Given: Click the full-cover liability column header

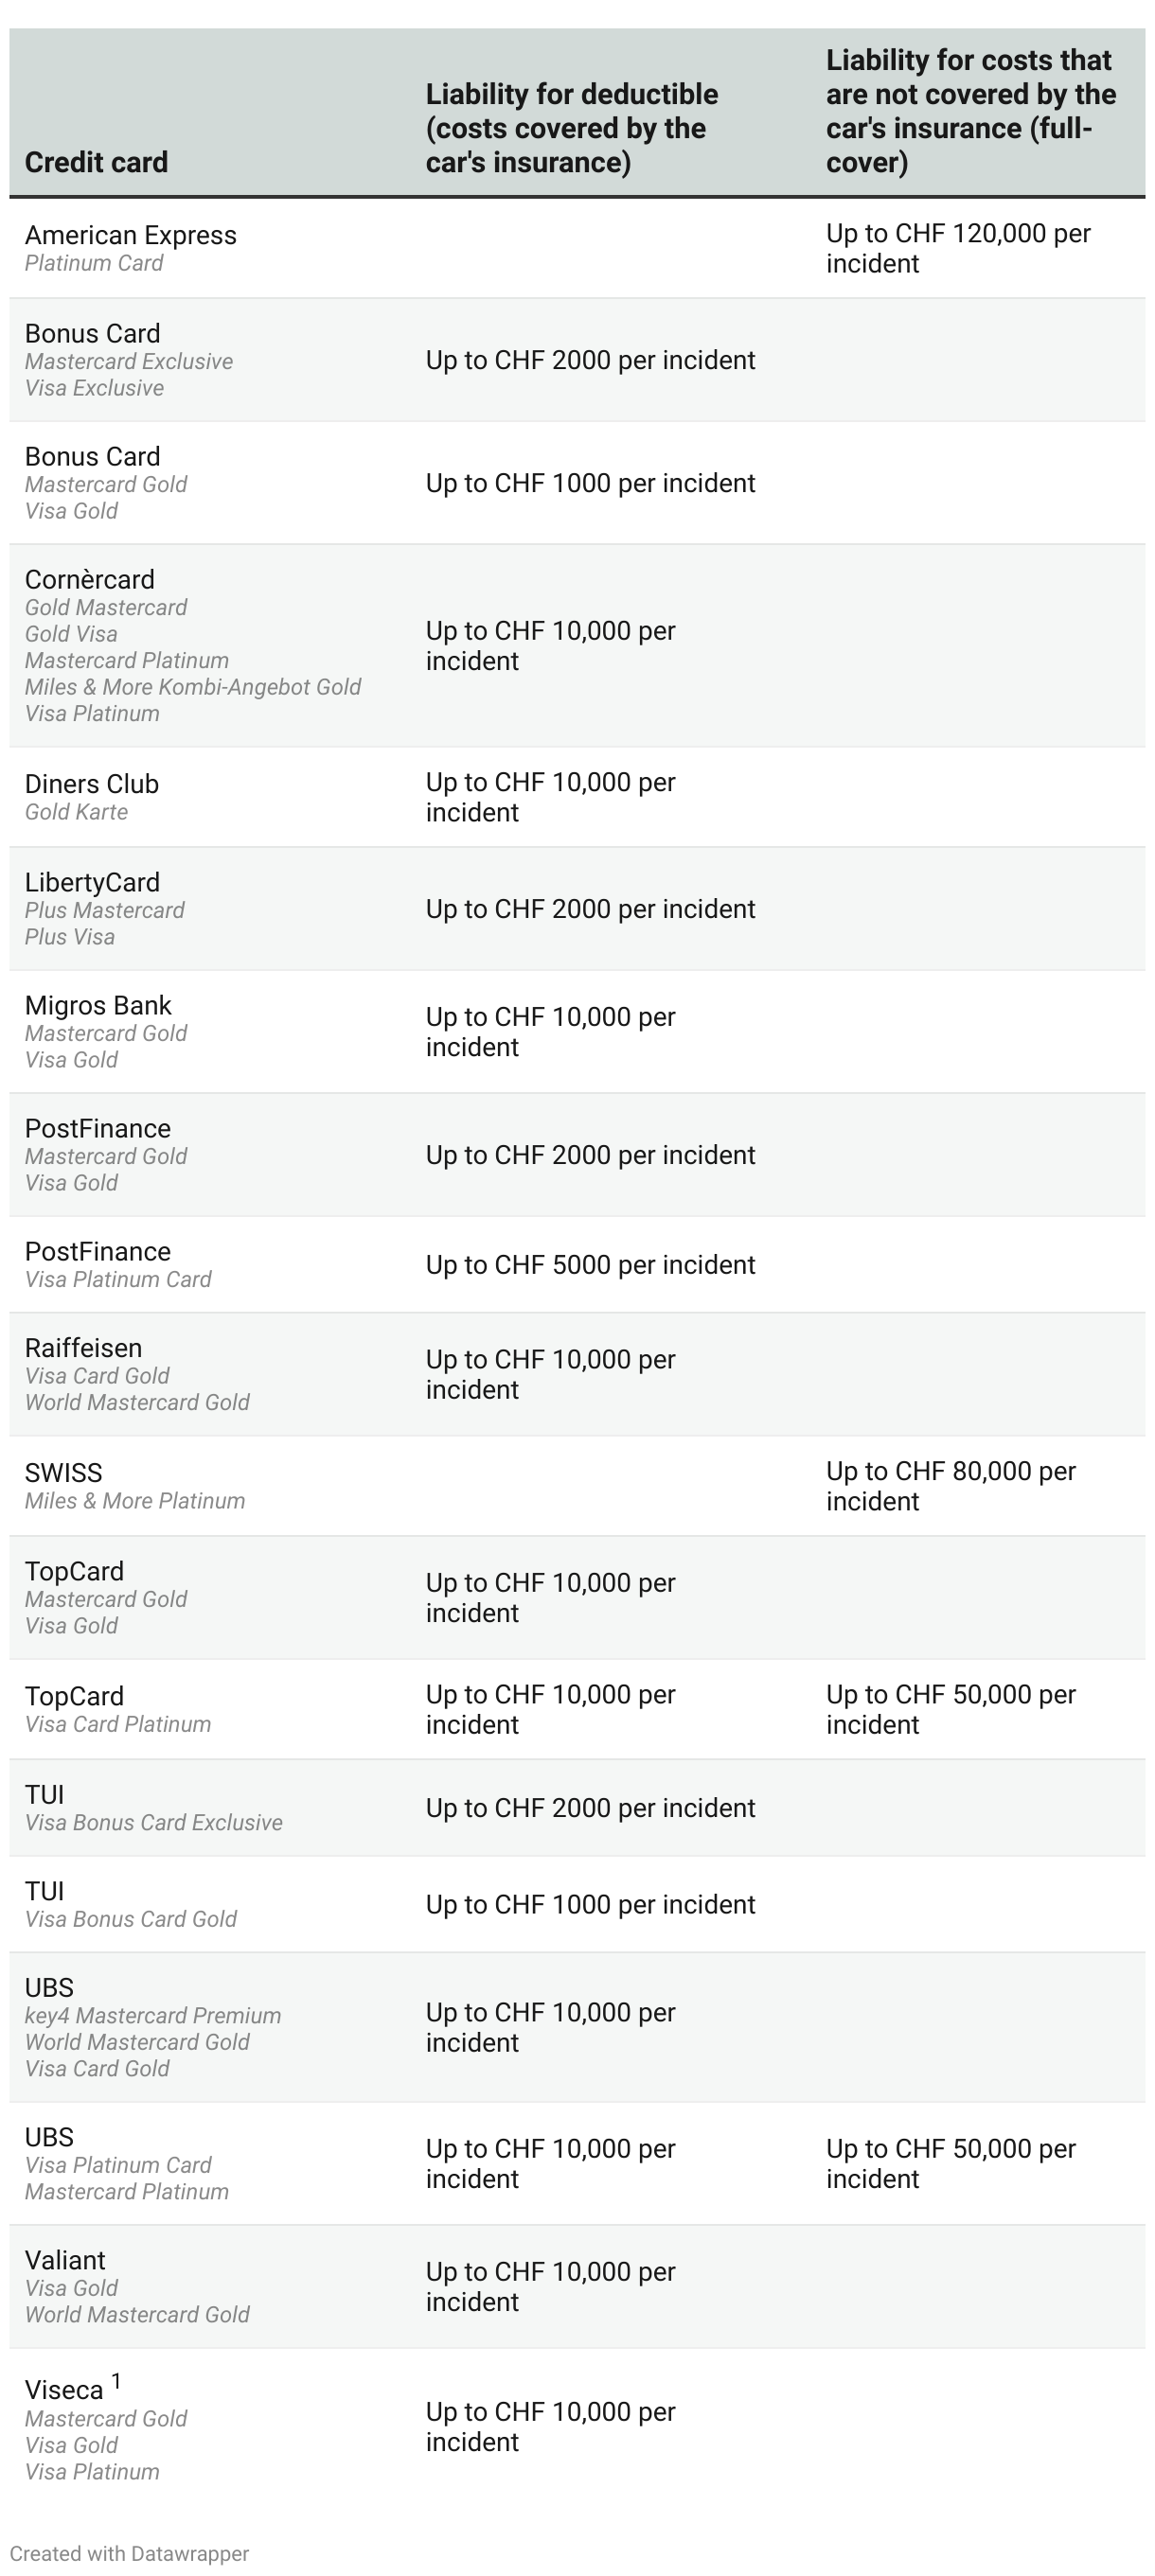Looking at the screenshot, I should [970, 111].
